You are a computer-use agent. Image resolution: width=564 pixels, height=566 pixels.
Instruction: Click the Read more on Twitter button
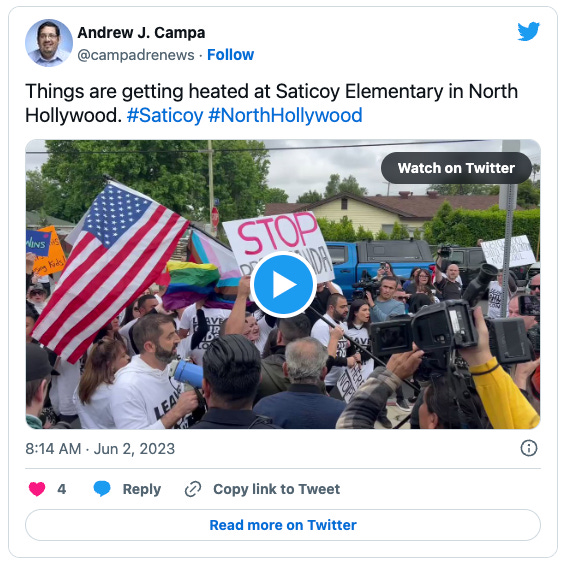(x=283, y=525)
